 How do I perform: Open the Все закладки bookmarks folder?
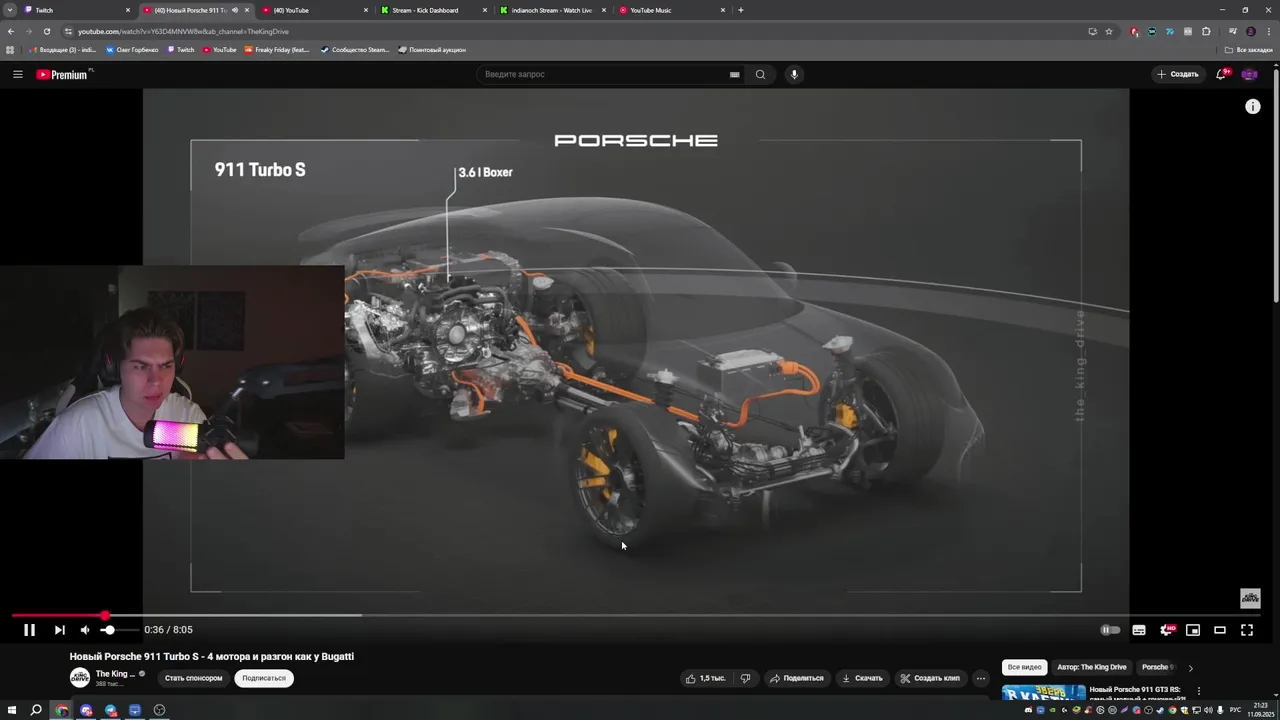coord(1250,50)
